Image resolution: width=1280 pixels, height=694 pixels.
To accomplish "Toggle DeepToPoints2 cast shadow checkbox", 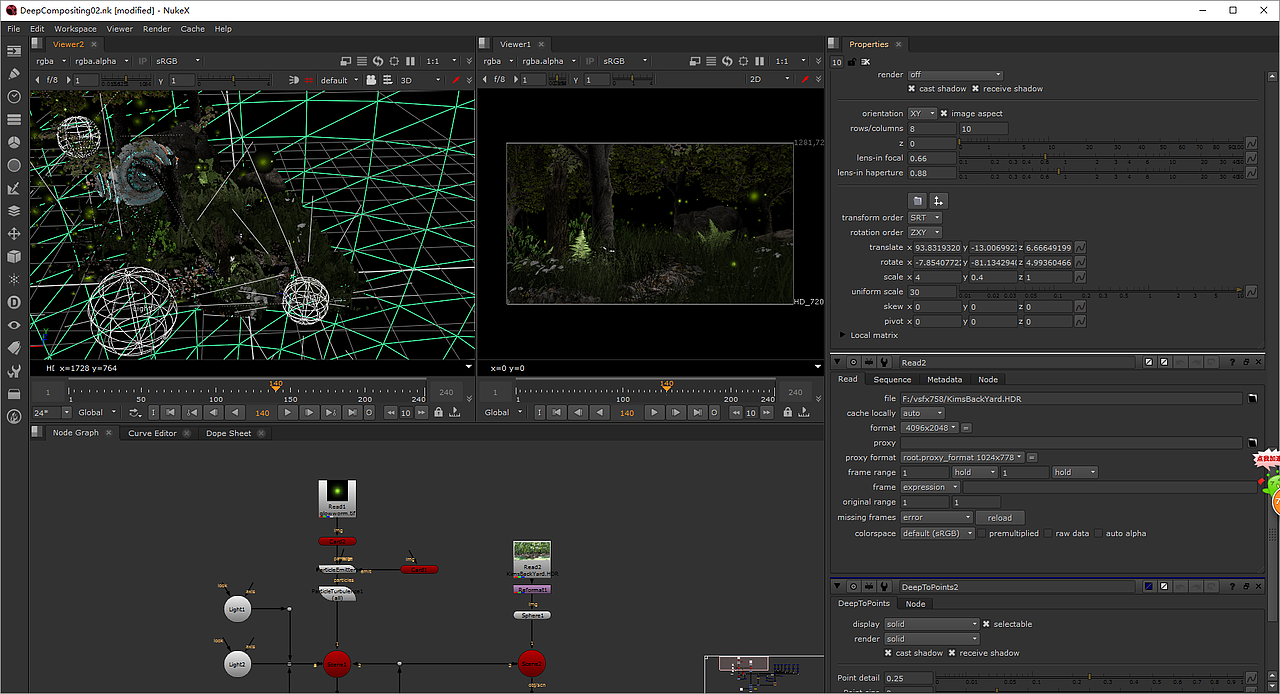I will click(x=888, y=653).
